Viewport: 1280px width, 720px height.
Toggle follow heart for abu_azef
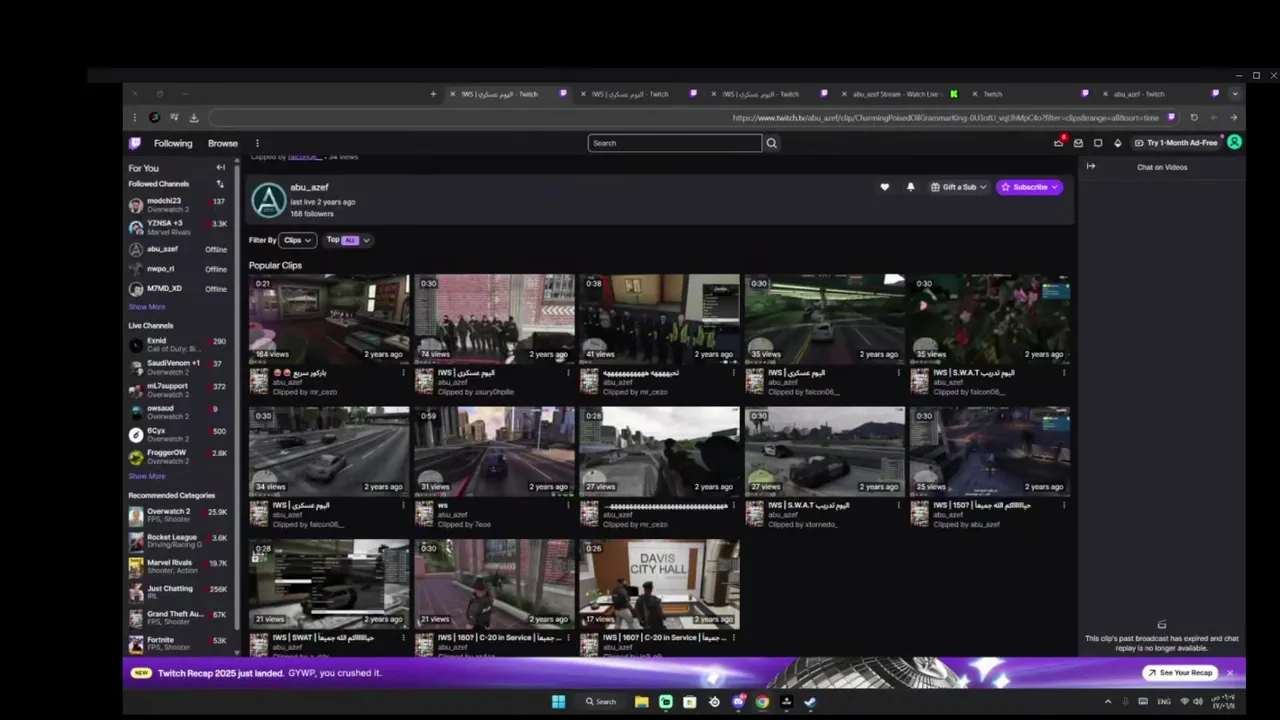click(884, 187)
